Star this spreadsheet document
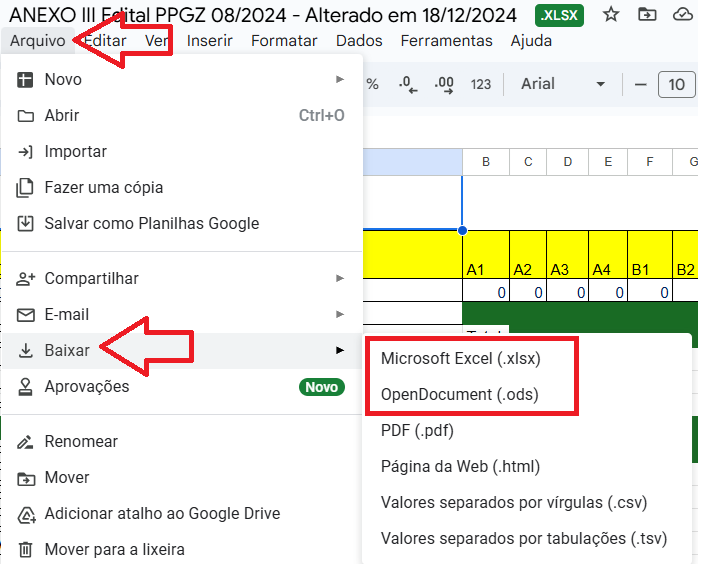708x579 pixels. point(611,15)
